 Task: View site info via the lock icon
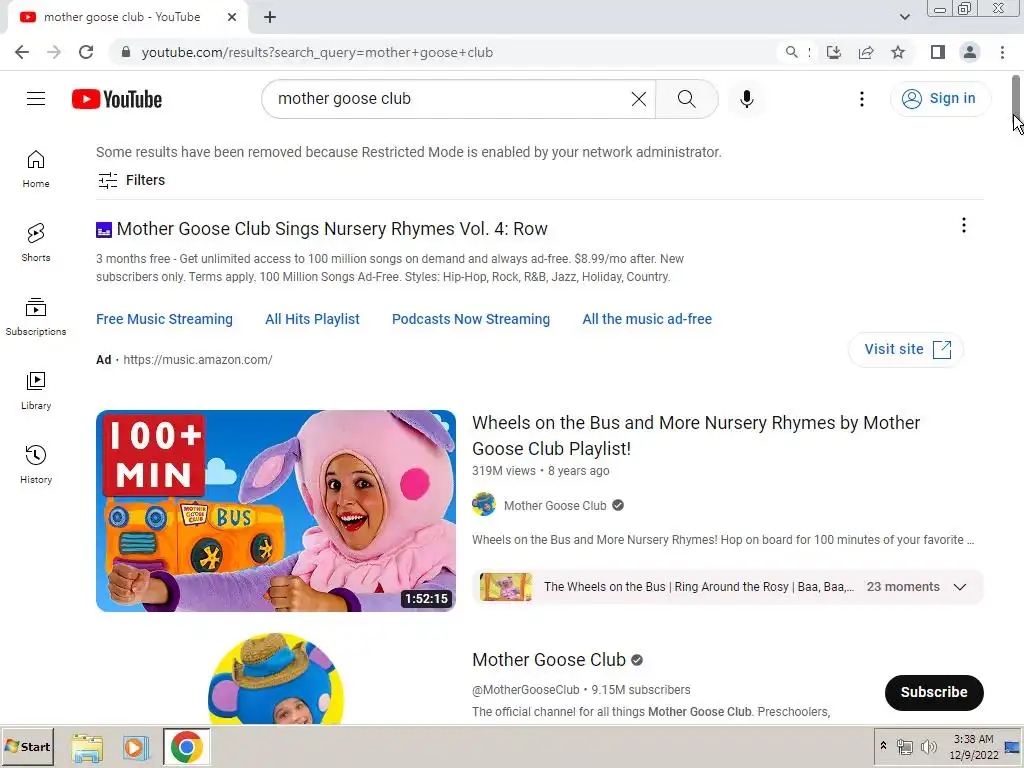[x=126, y=52]
